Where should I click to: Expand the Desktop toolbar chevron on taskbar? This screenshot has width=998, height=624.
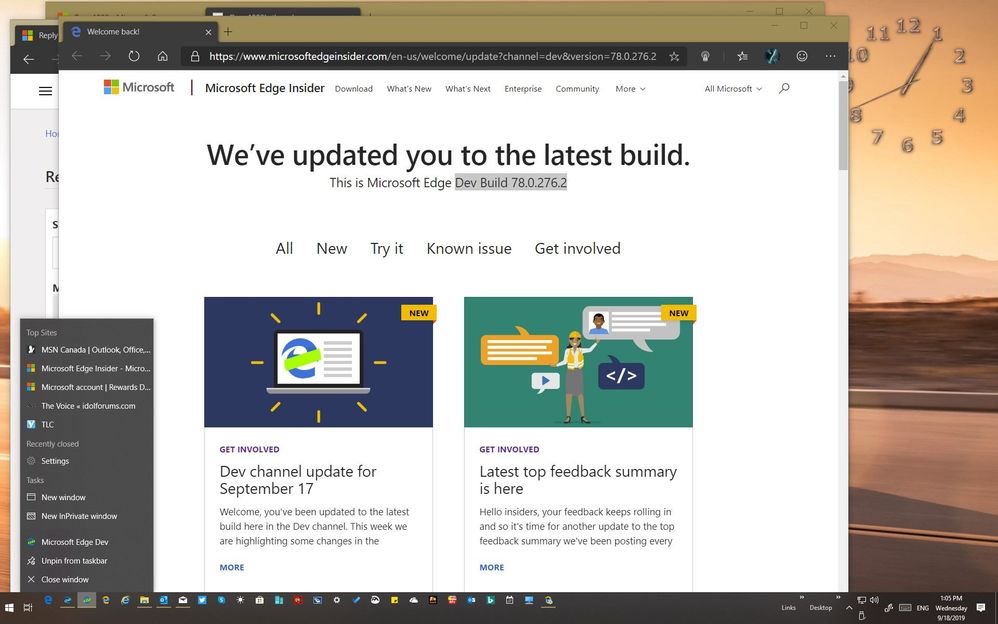pos(838,598)
